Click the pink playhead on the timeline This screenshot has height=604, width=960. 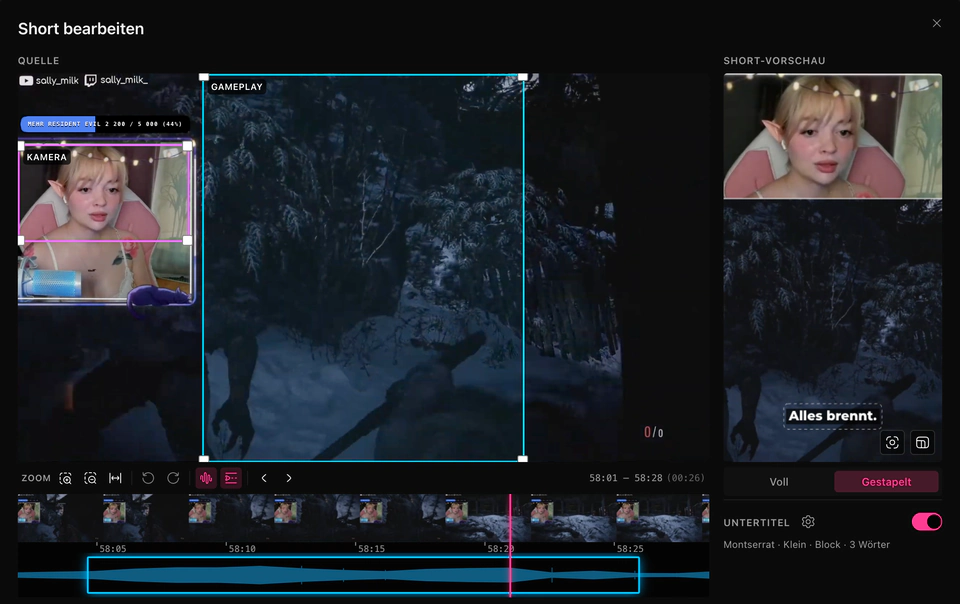(x=510, y=545)
